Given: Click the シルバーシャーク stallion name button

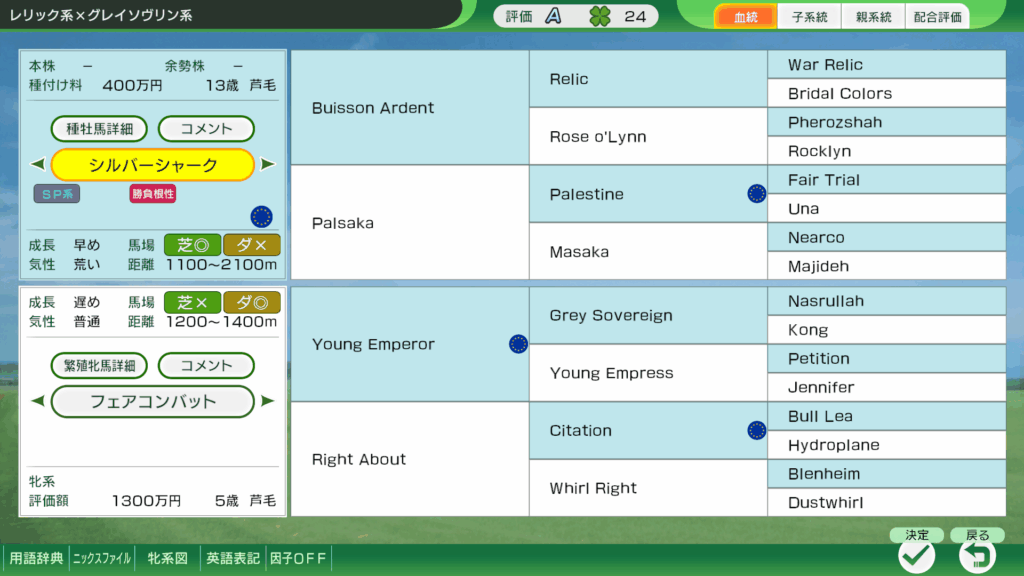Looking at the screenshot, I should (153, 165).
